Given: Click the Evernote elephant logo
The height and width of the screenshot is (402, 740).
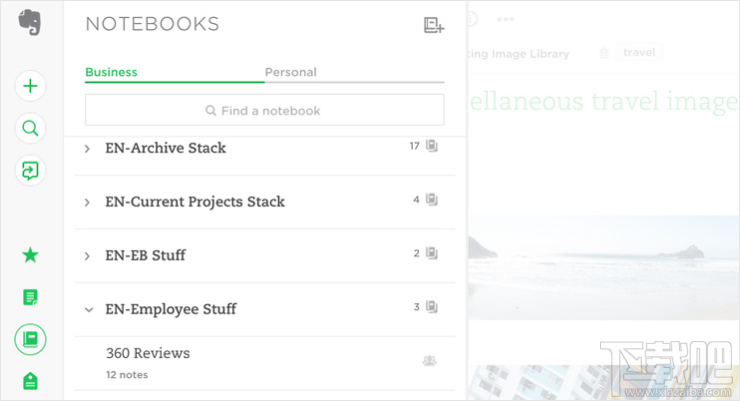Looking at the screenshot, I should 30,23.
